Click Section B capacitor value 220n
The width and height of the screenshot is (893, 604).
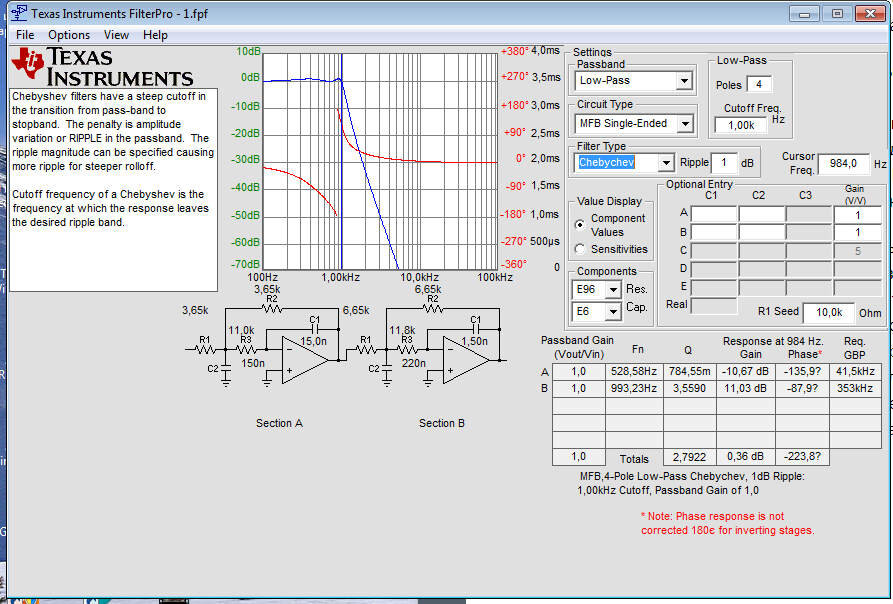[x=414, y=363]
